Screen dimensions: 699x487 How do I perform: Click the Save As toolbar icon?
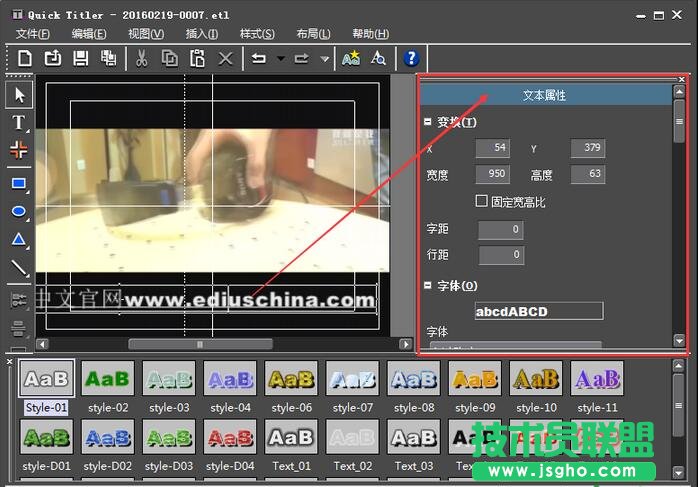click(x=108, y=58)
